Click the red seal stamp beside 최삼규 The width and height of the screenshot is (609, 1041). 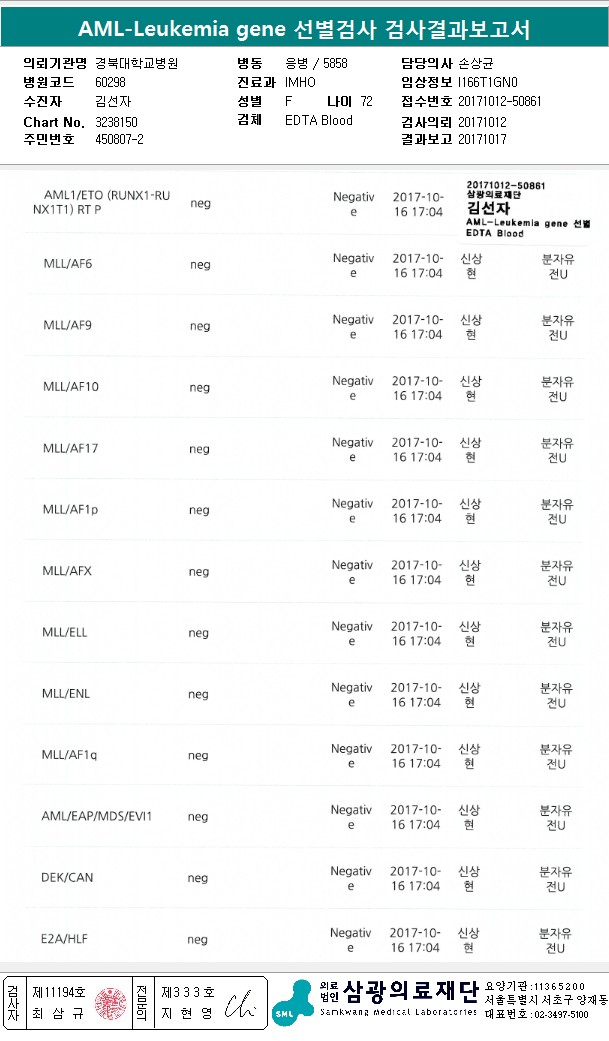coord(110,1003)
